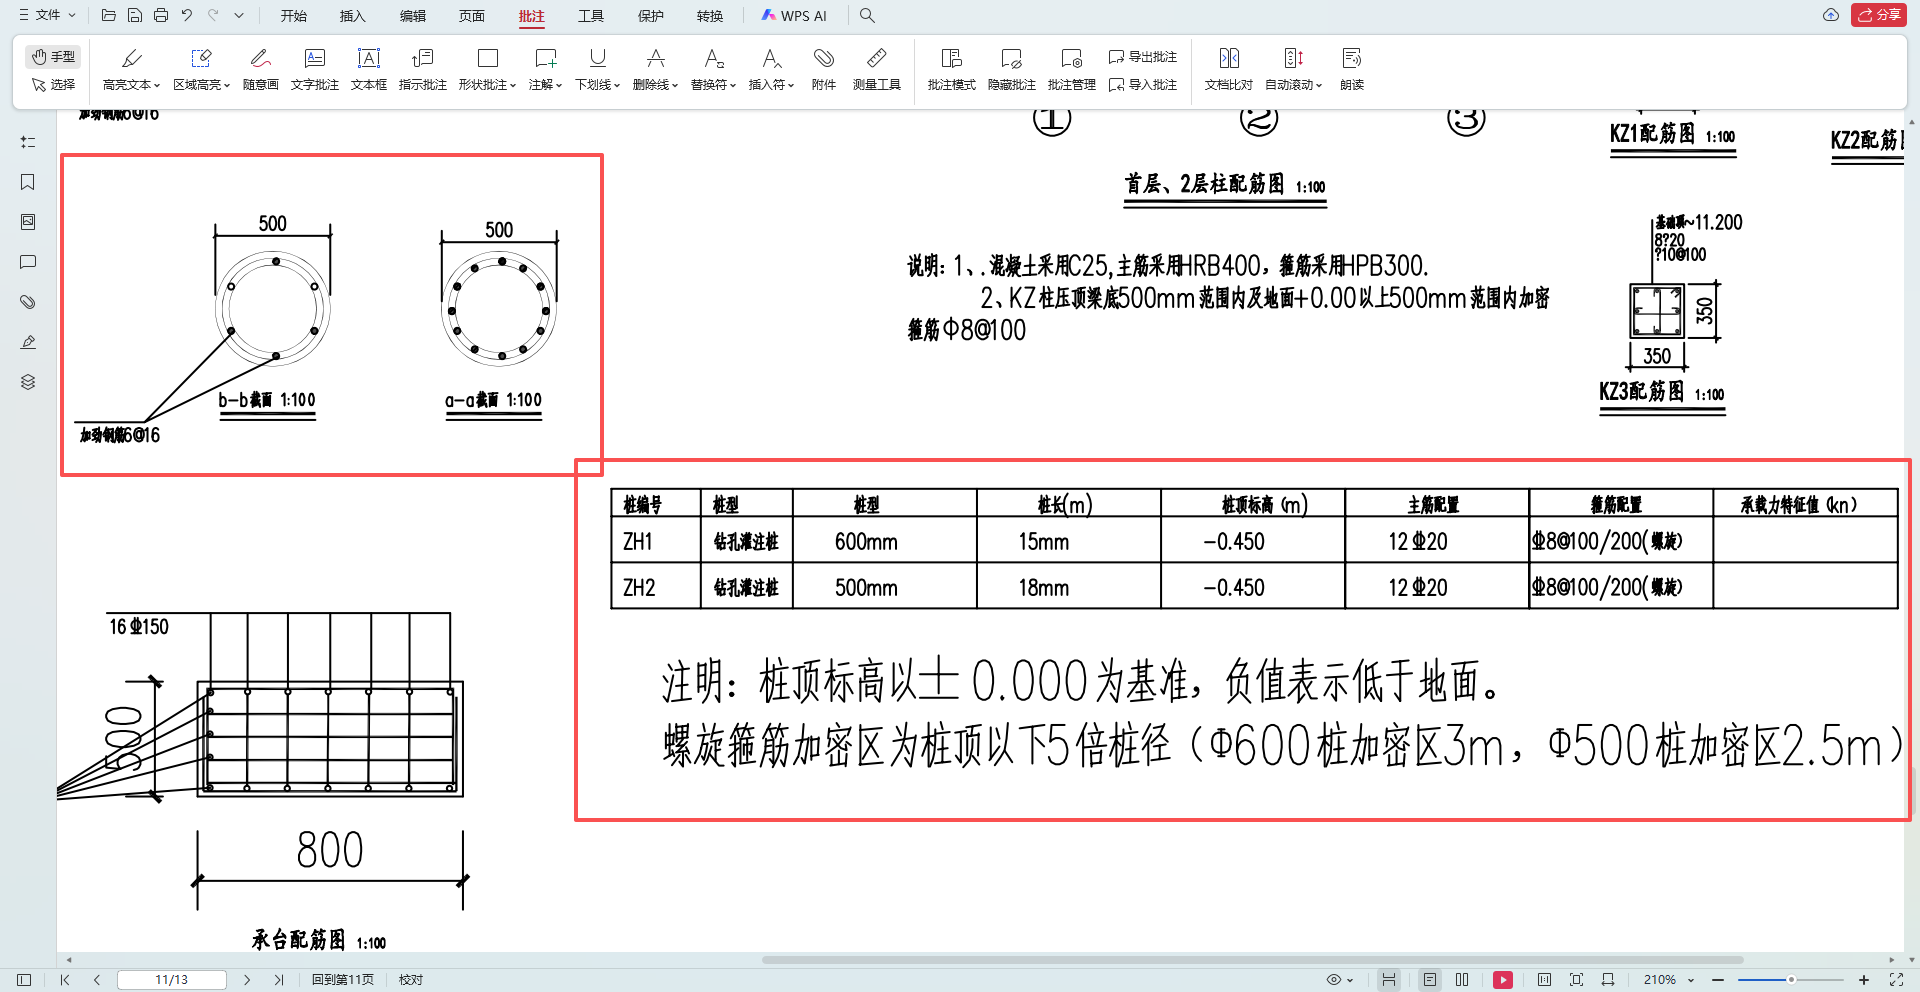Screen dimensions: 1920x992
Task: Open the bookmarks panel in left sidebar
Action: (x=27, y=182)
